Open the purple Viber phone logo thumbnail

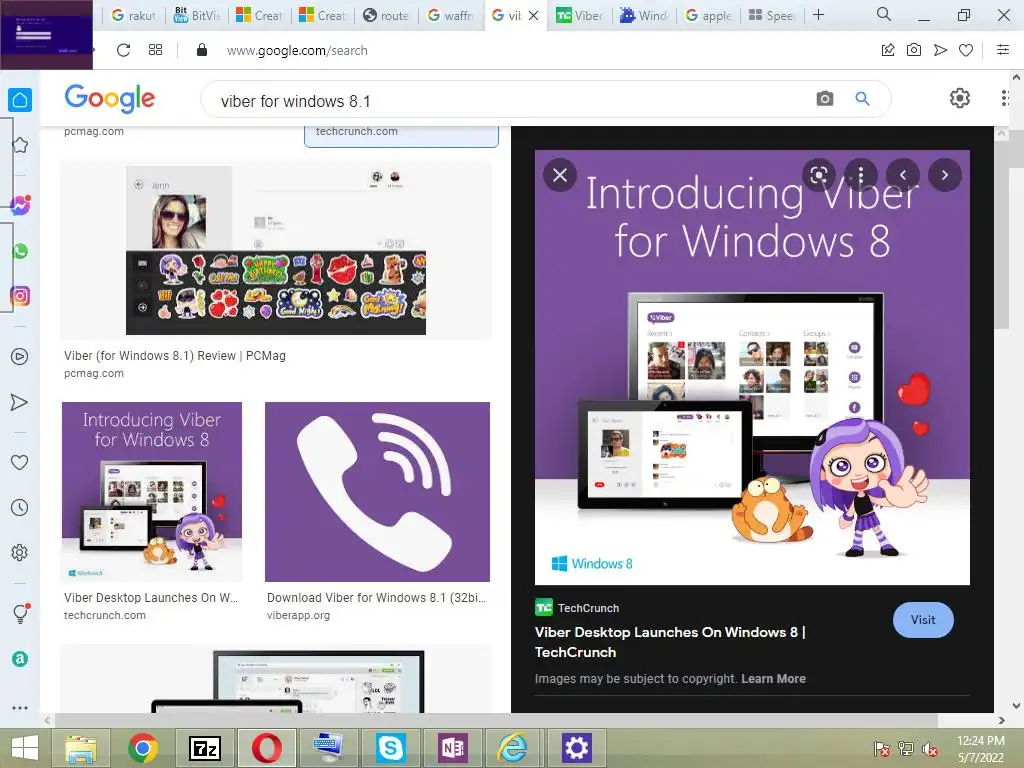[x=377, y=492]
